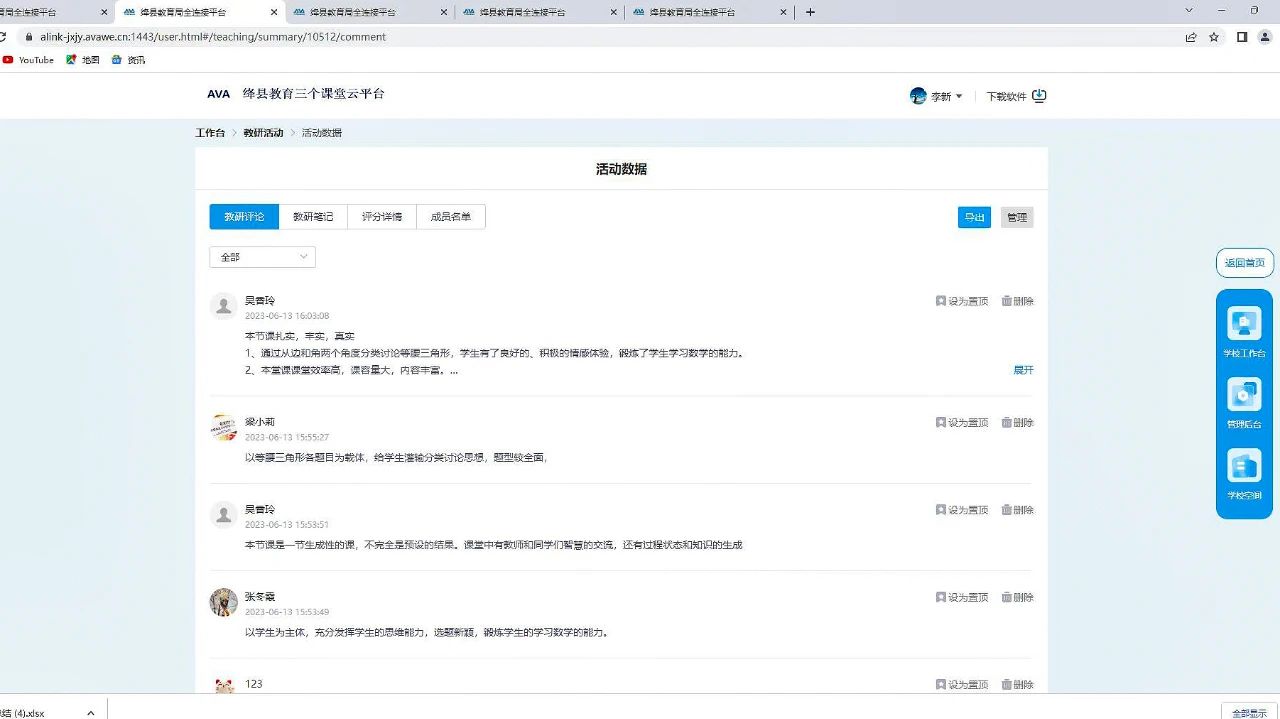Pin 吴香玲's first comment with 设为置顶
Image resolution: width=1280 pixels, height=719 pixels.
(x=962, y=301)
